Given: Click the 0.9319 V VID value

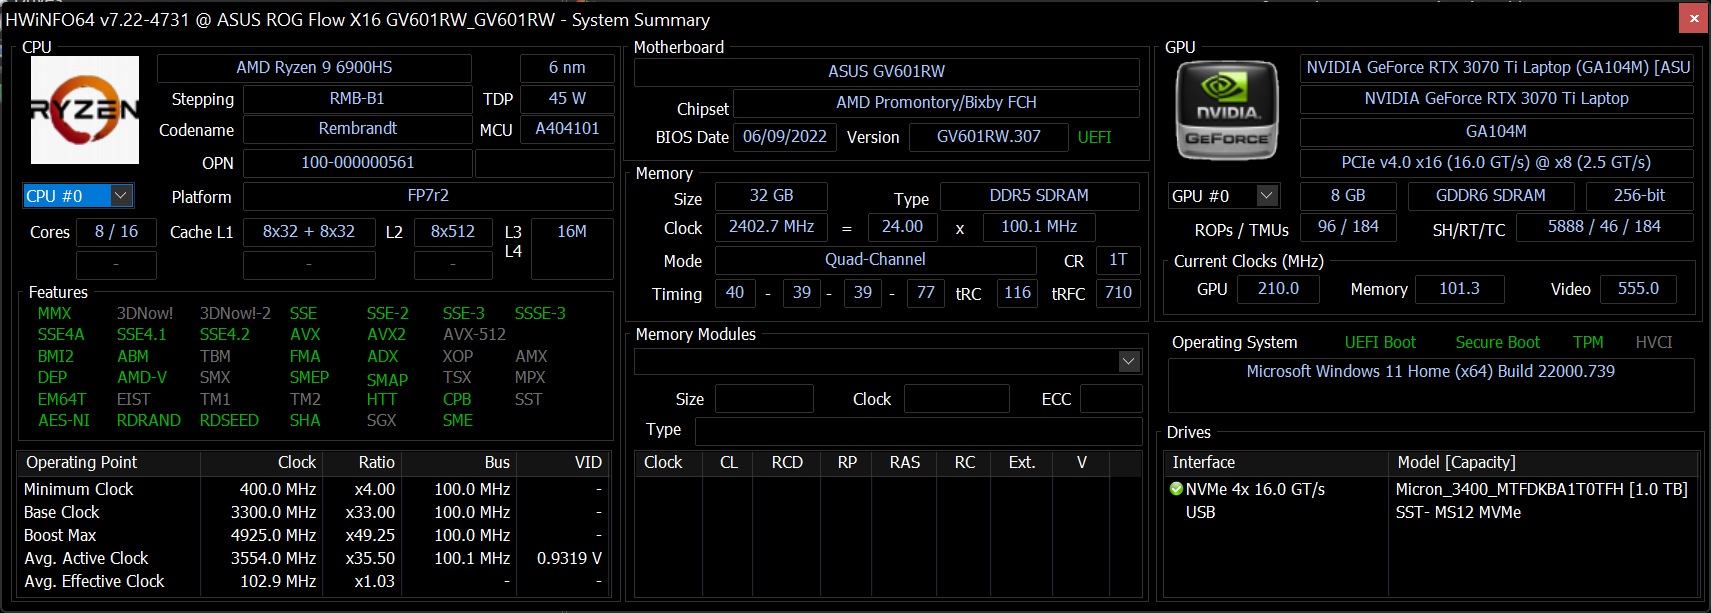Looking at the screenshot, I should coord(569,558).
